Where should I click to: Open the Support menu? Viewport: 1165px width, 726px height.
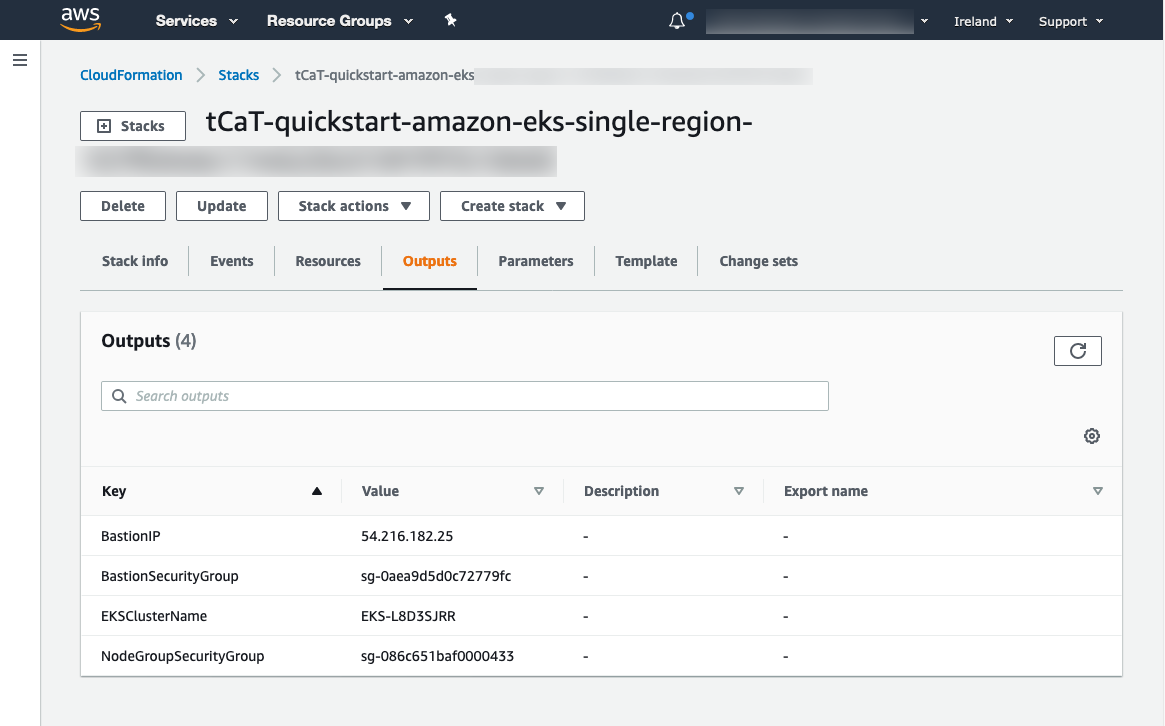click(x=1071, y=22)
